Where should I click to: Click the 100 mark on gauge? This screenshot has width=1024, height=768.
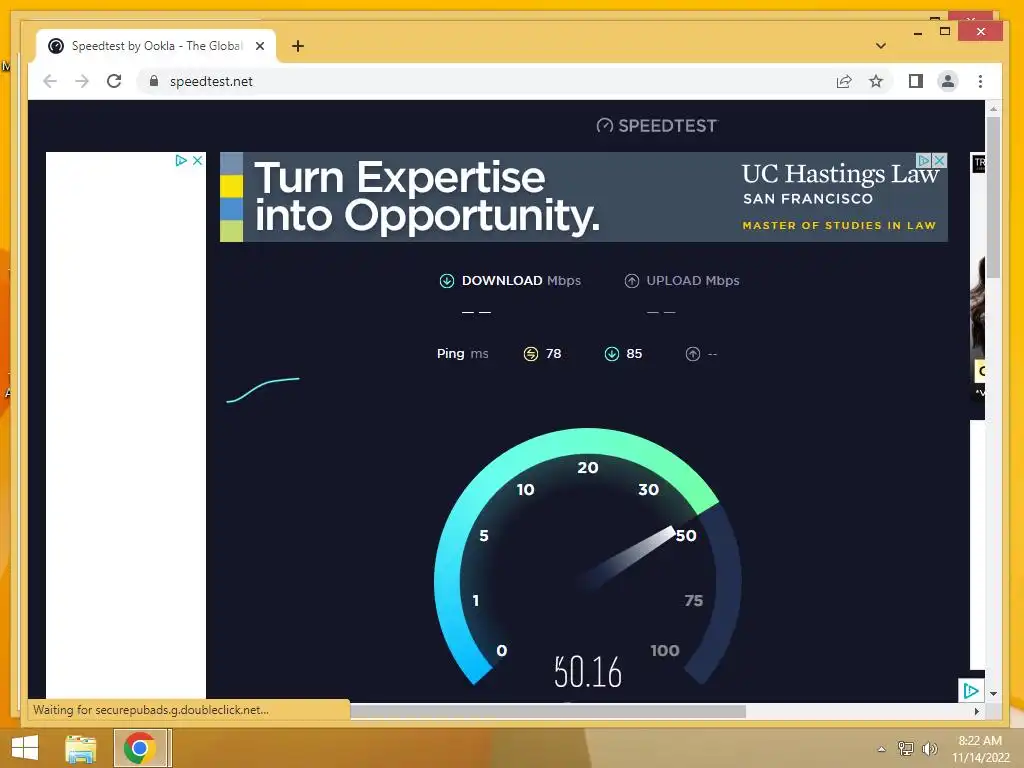(x=665, y=650)
